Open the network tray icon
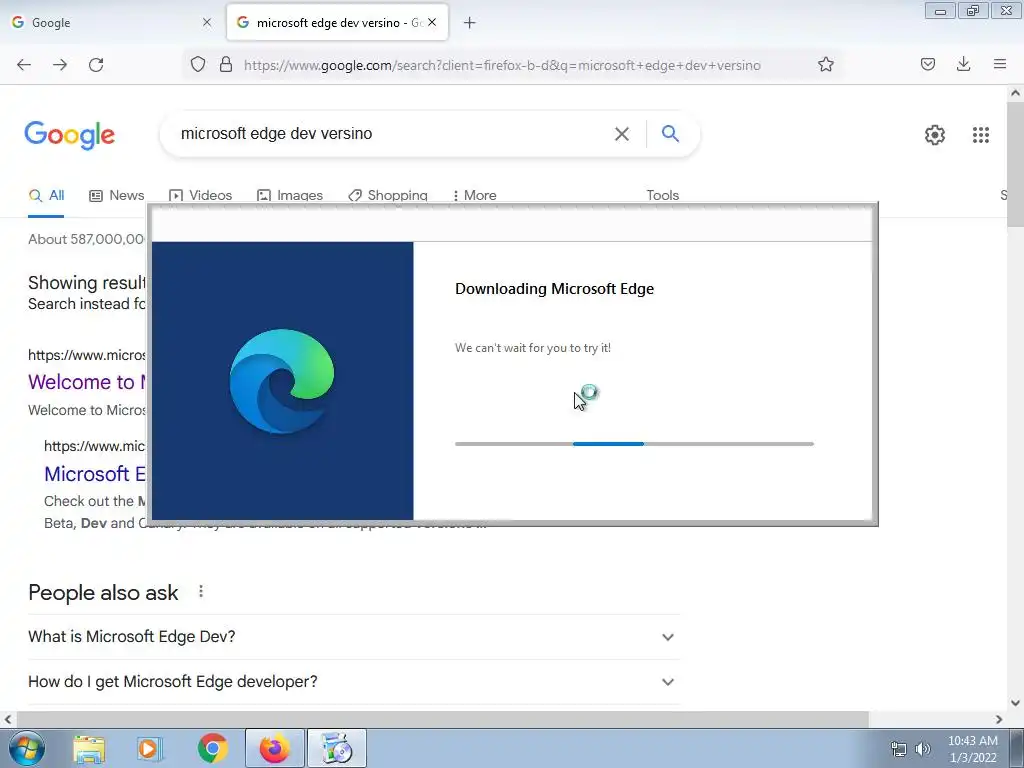Image resolution: width=1024 pixels, height=768 pixels. point(899,749)
